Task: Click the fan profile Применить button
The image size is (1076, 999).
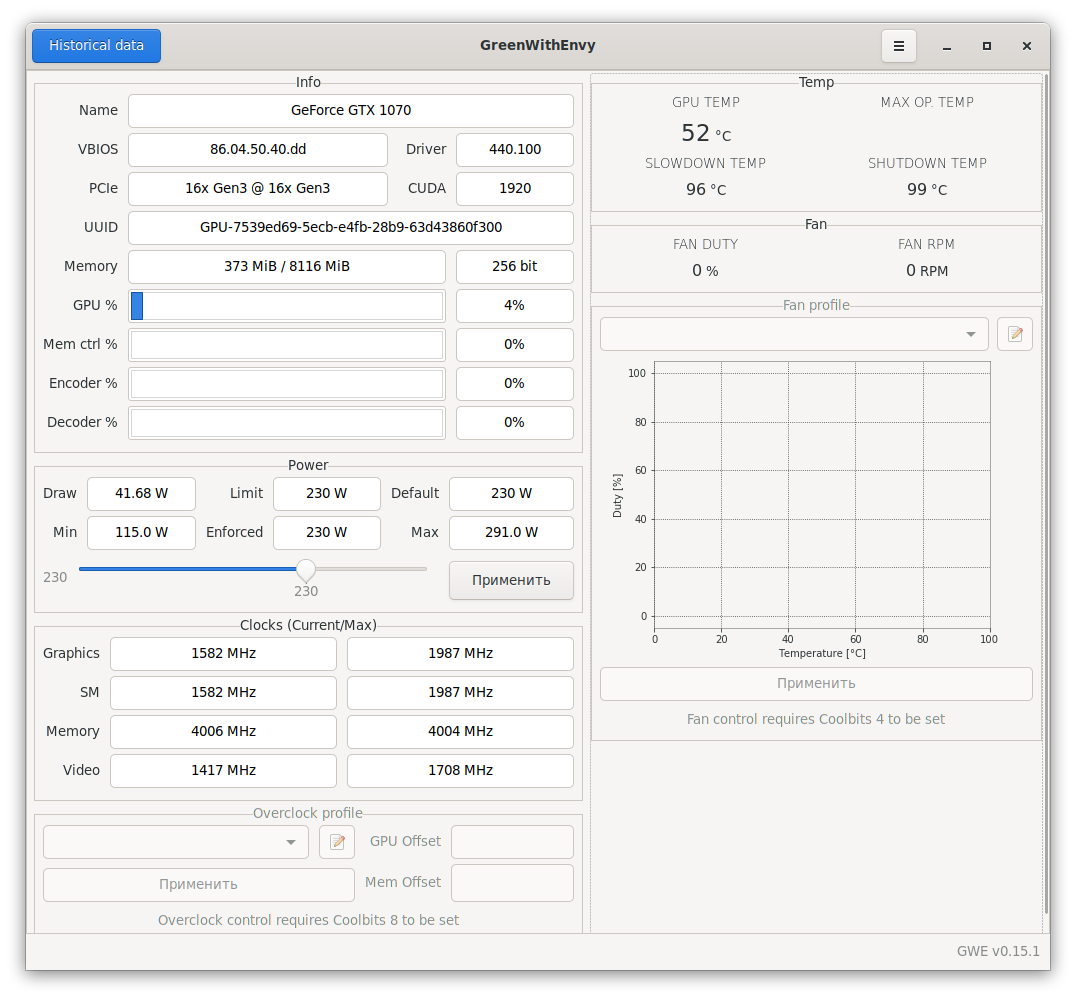Action: 816,684
